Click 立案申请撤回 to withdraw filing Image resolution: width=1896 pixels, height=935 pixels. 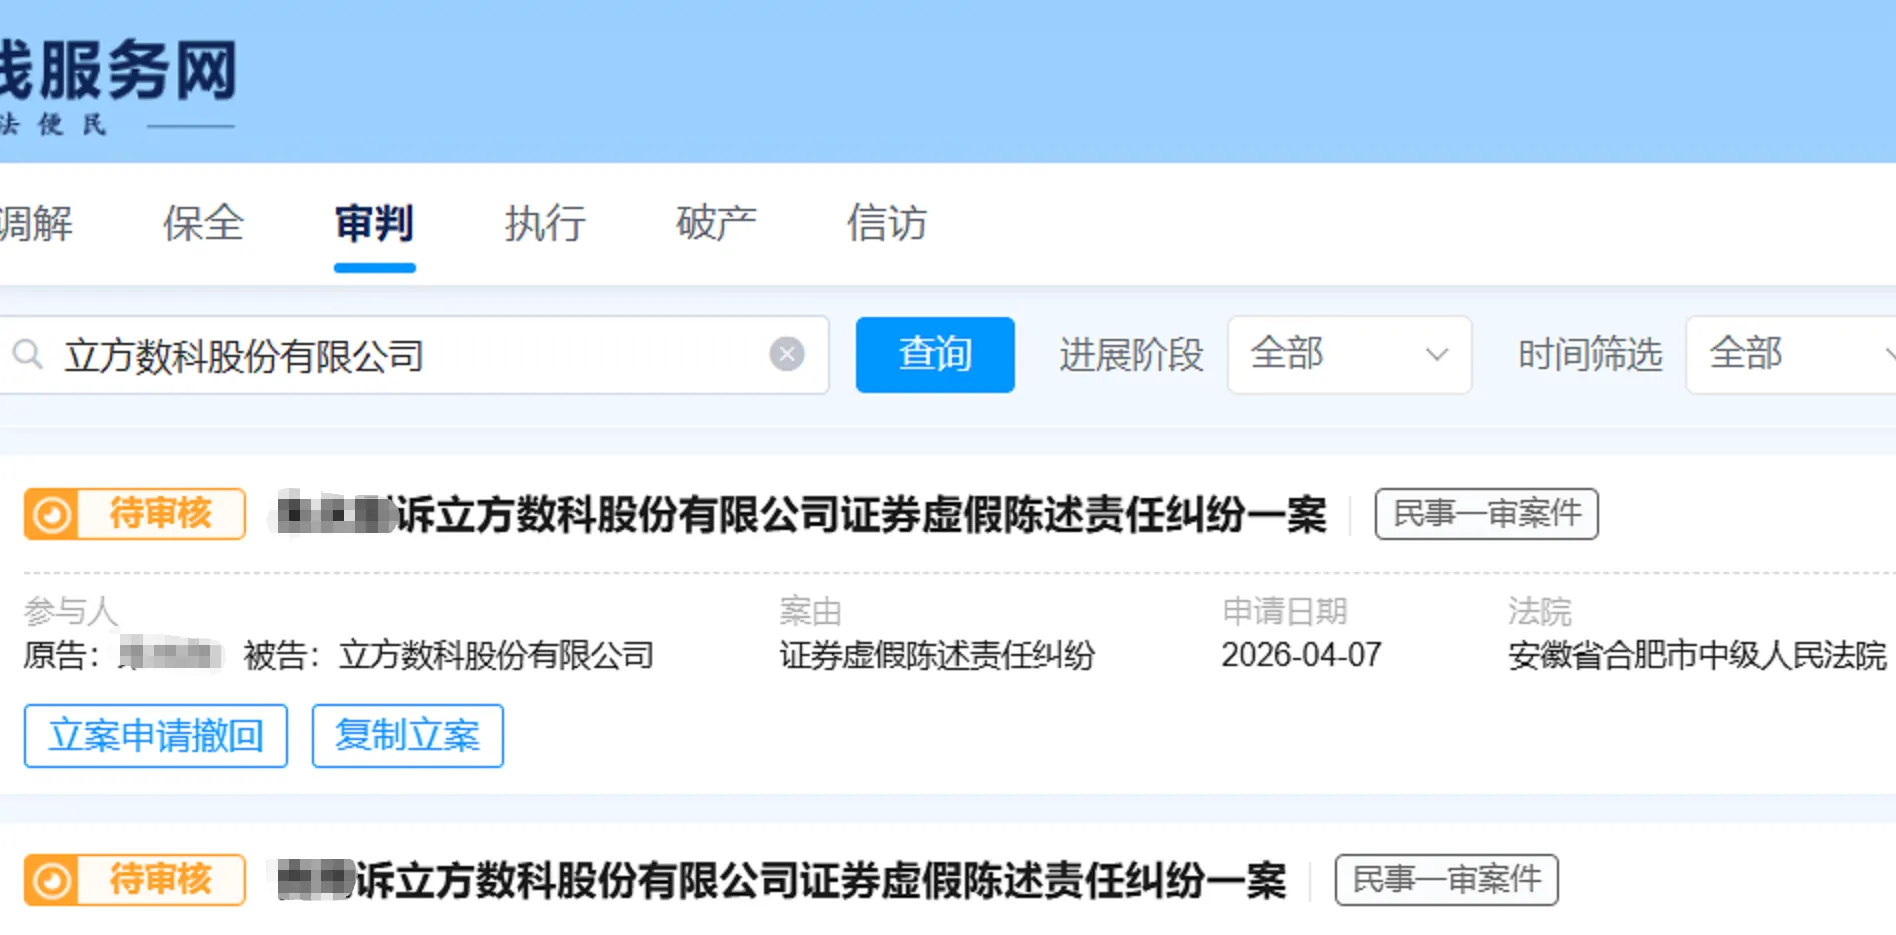(155, 736)
